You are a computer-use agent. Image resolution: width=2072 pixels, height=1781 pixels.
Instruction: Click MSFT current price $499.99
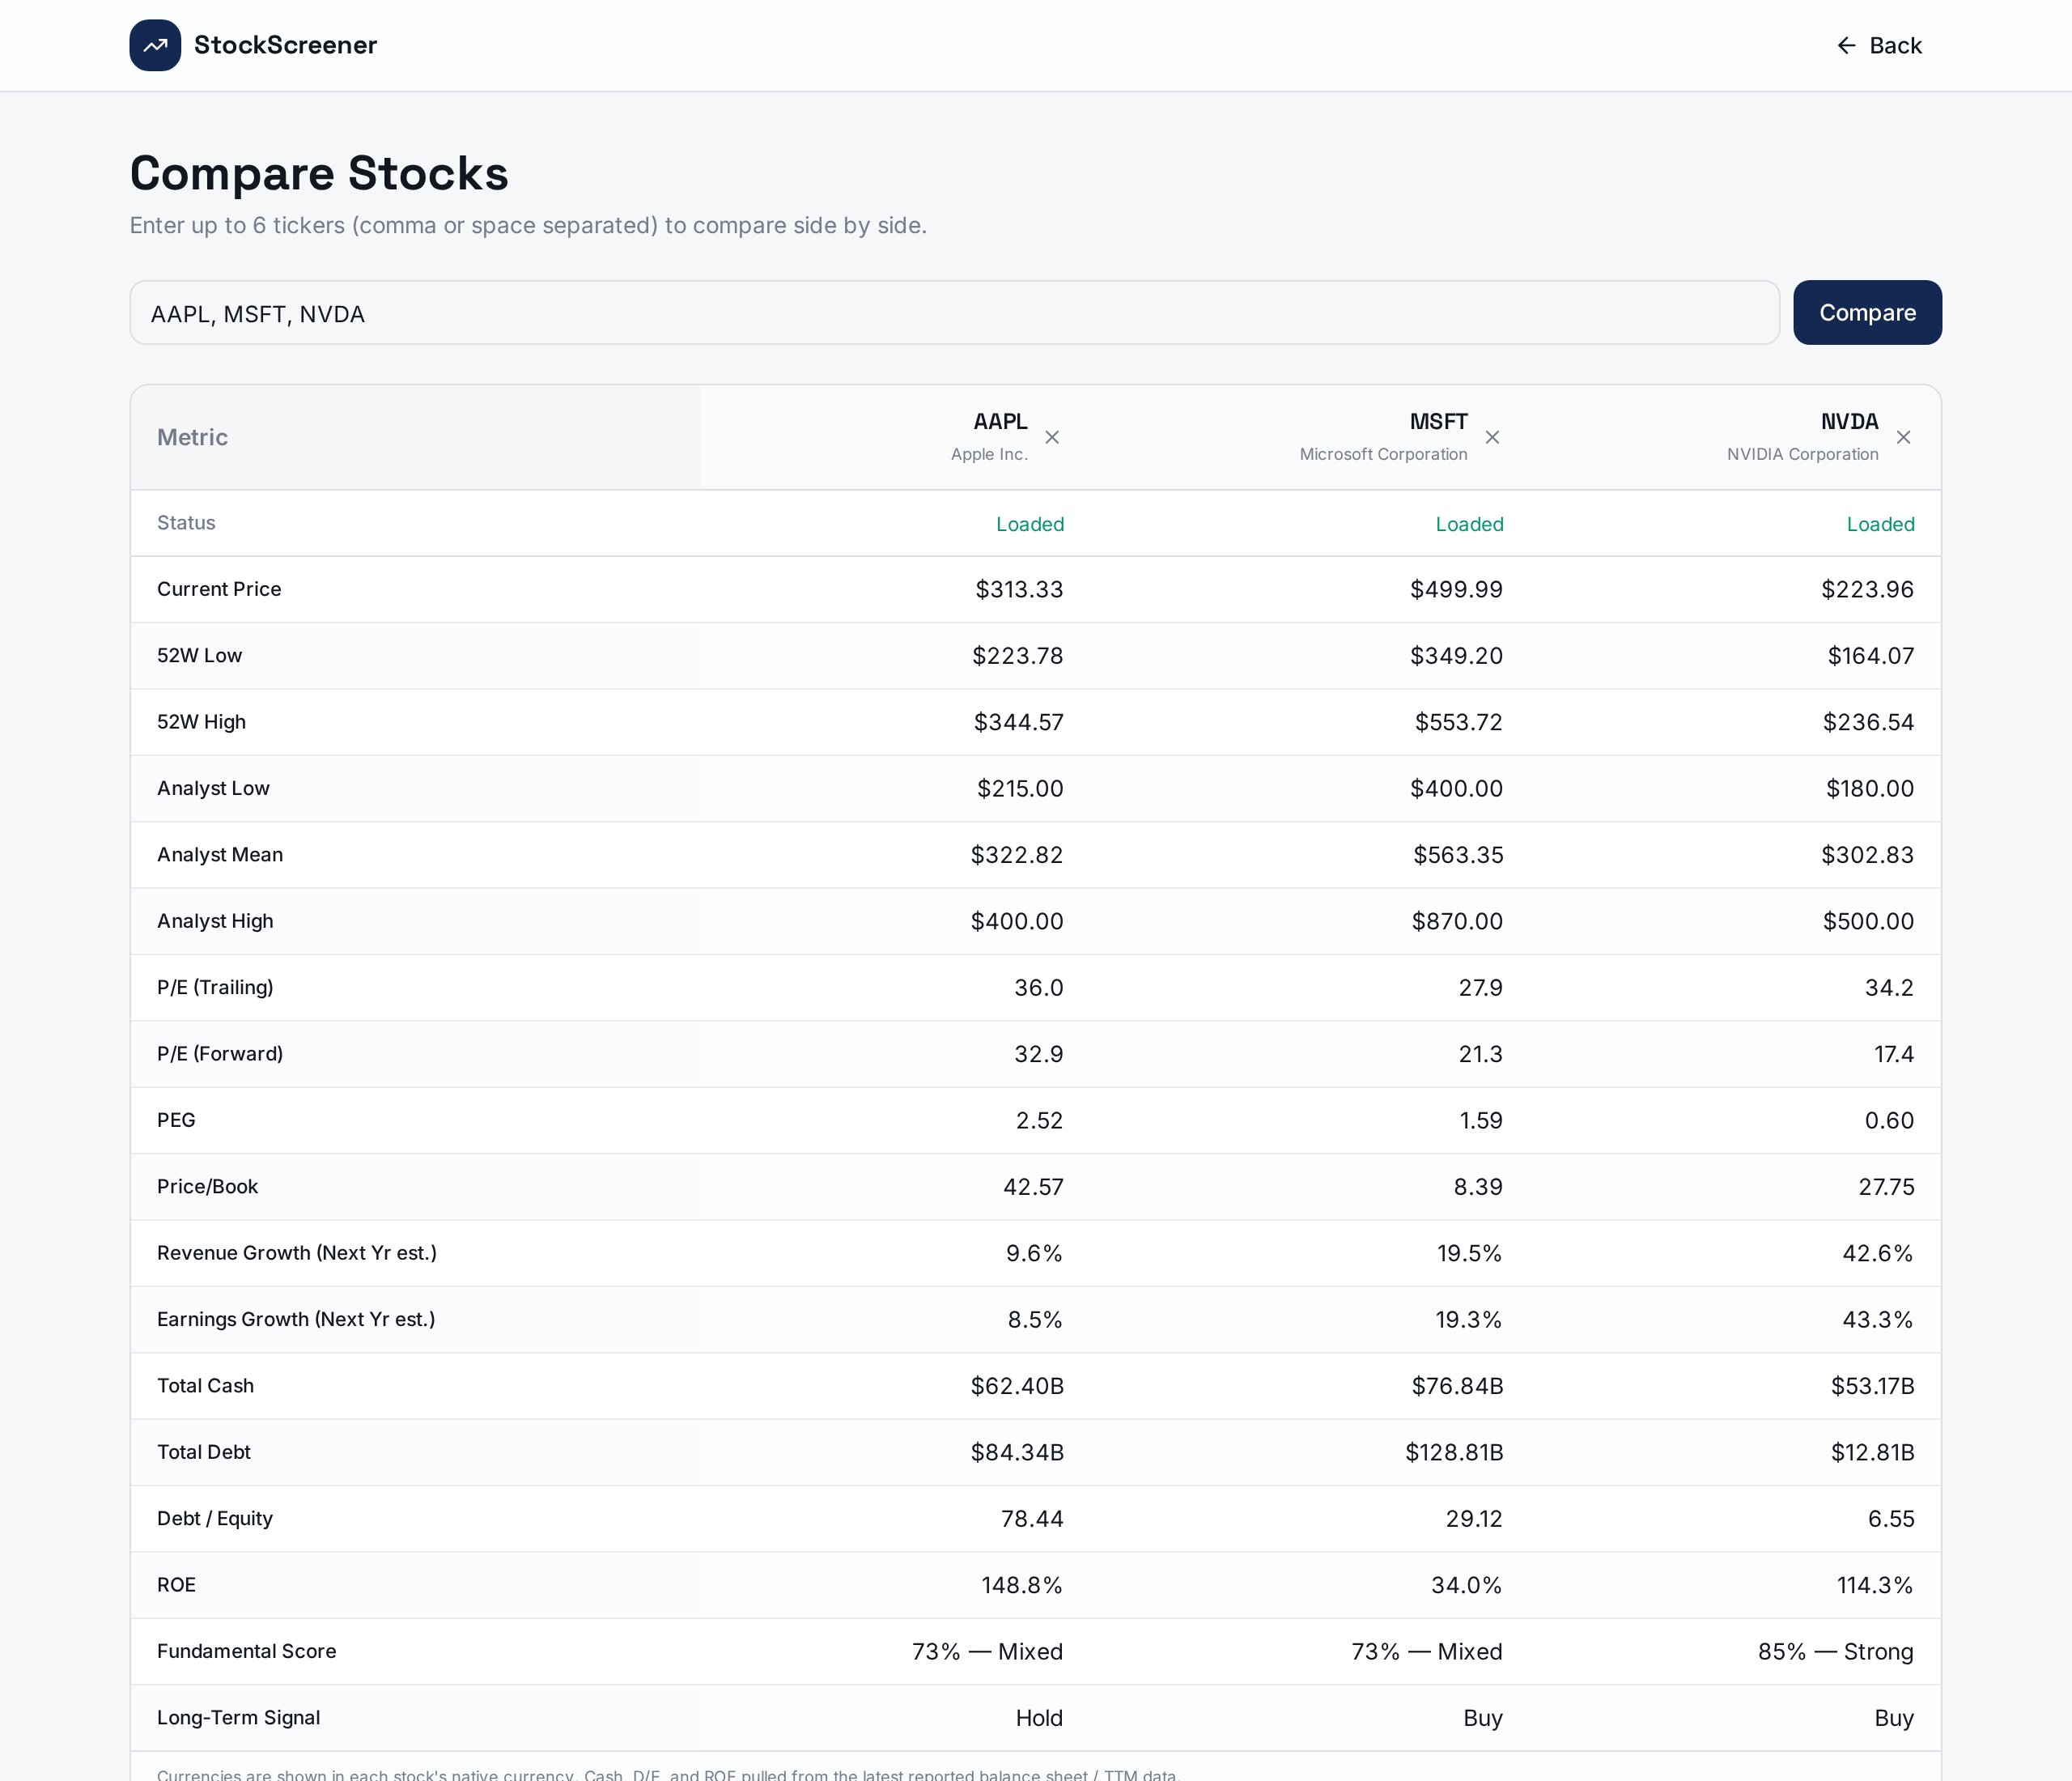[1456, 590]
